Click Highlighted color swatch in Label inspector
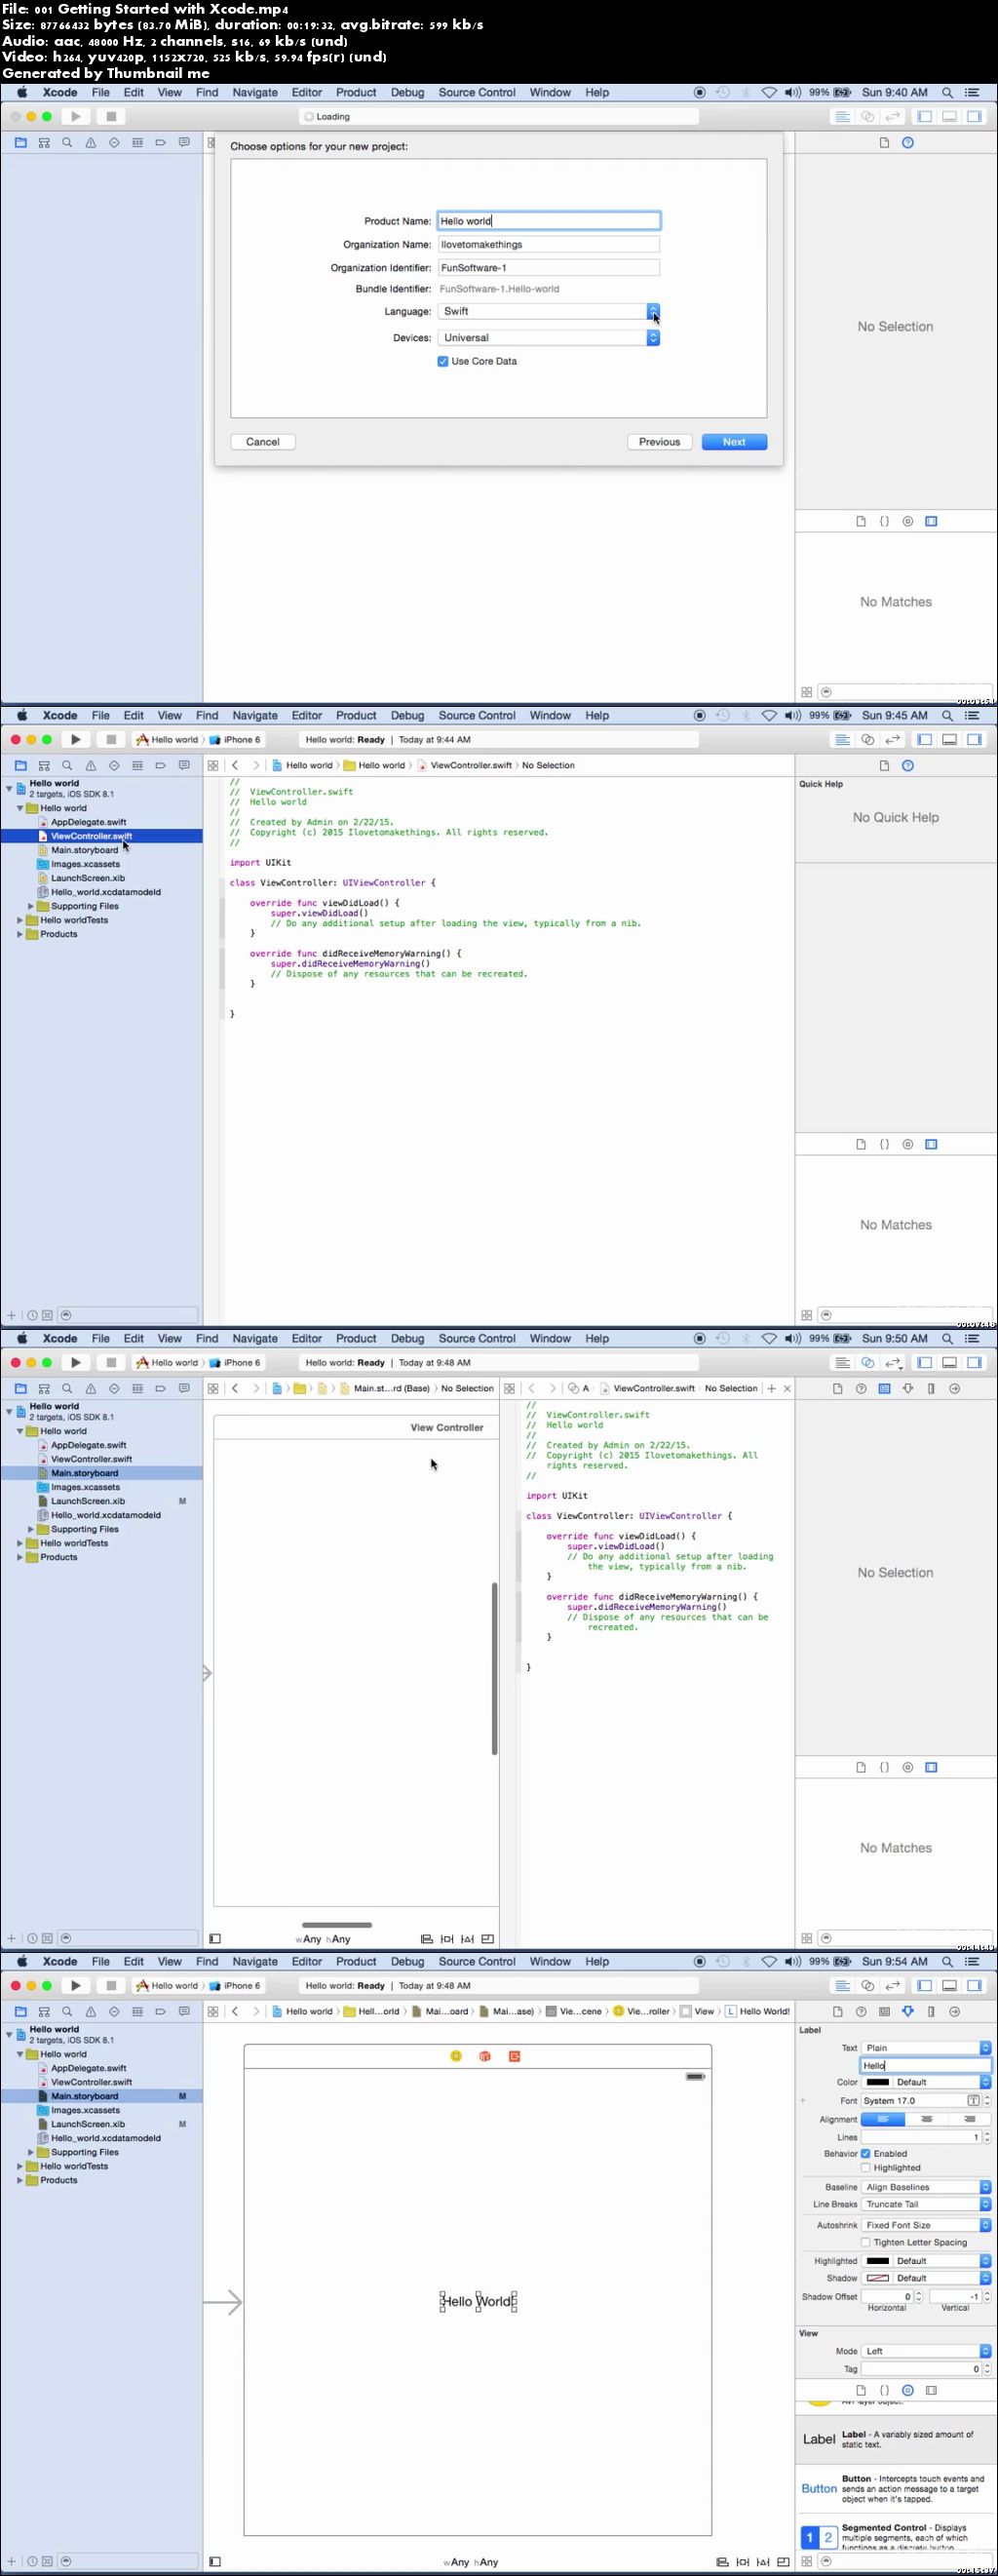The height and width of the screenshot is (2576, 998). 878,2261
